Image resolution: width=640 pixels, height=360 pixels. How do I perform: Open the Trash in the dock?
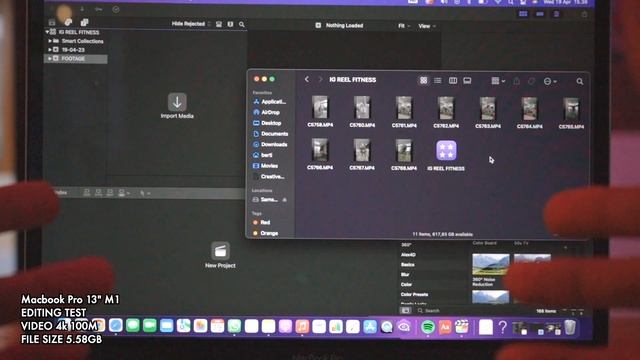click(x=570, y=327)
